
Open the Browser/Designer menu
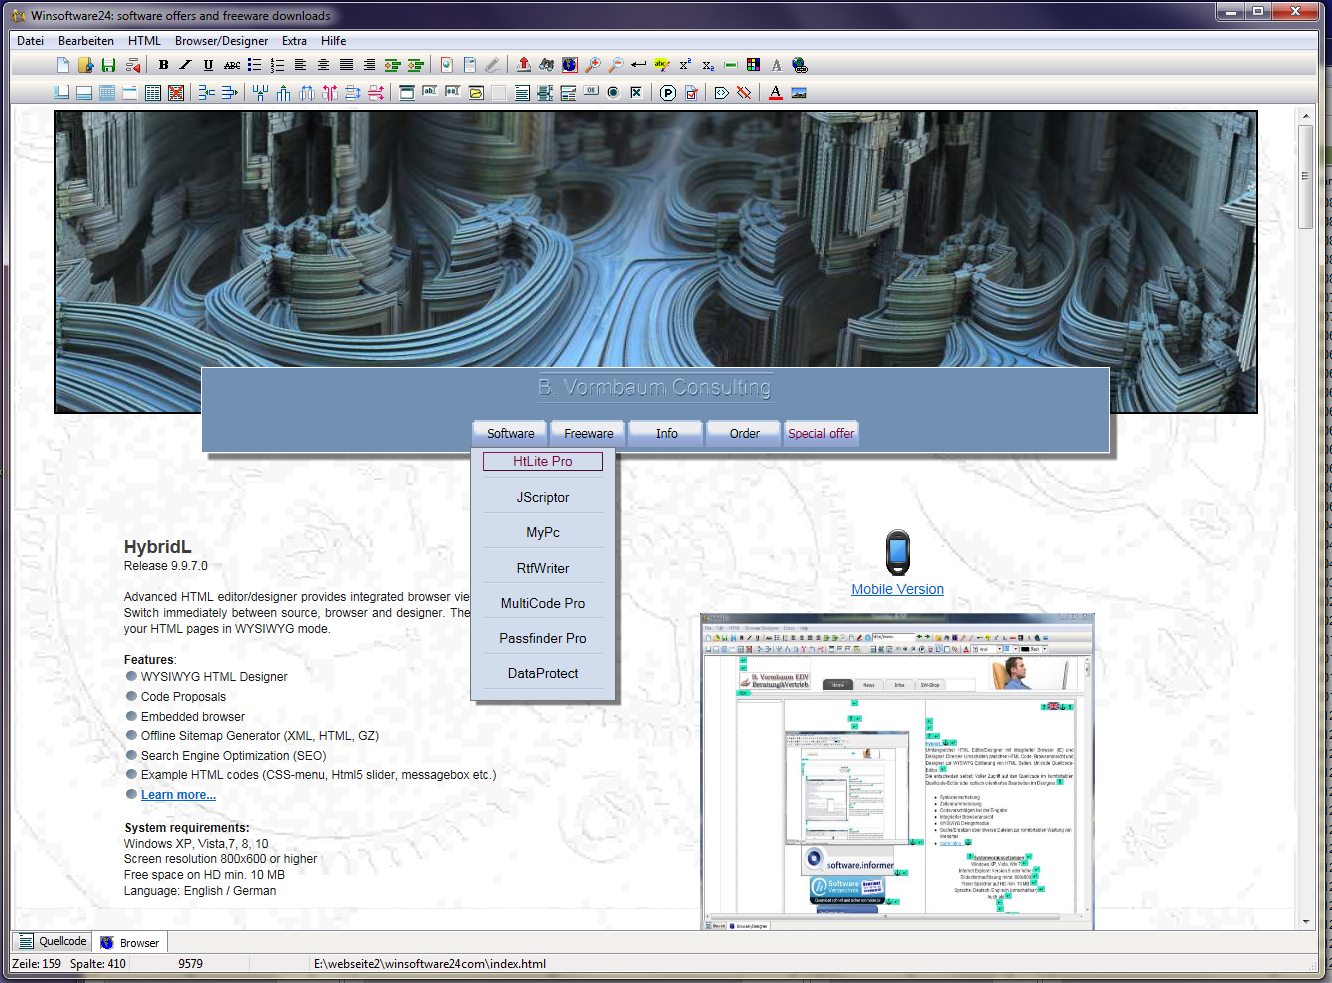pyautogui.click(x=221, y=41)
